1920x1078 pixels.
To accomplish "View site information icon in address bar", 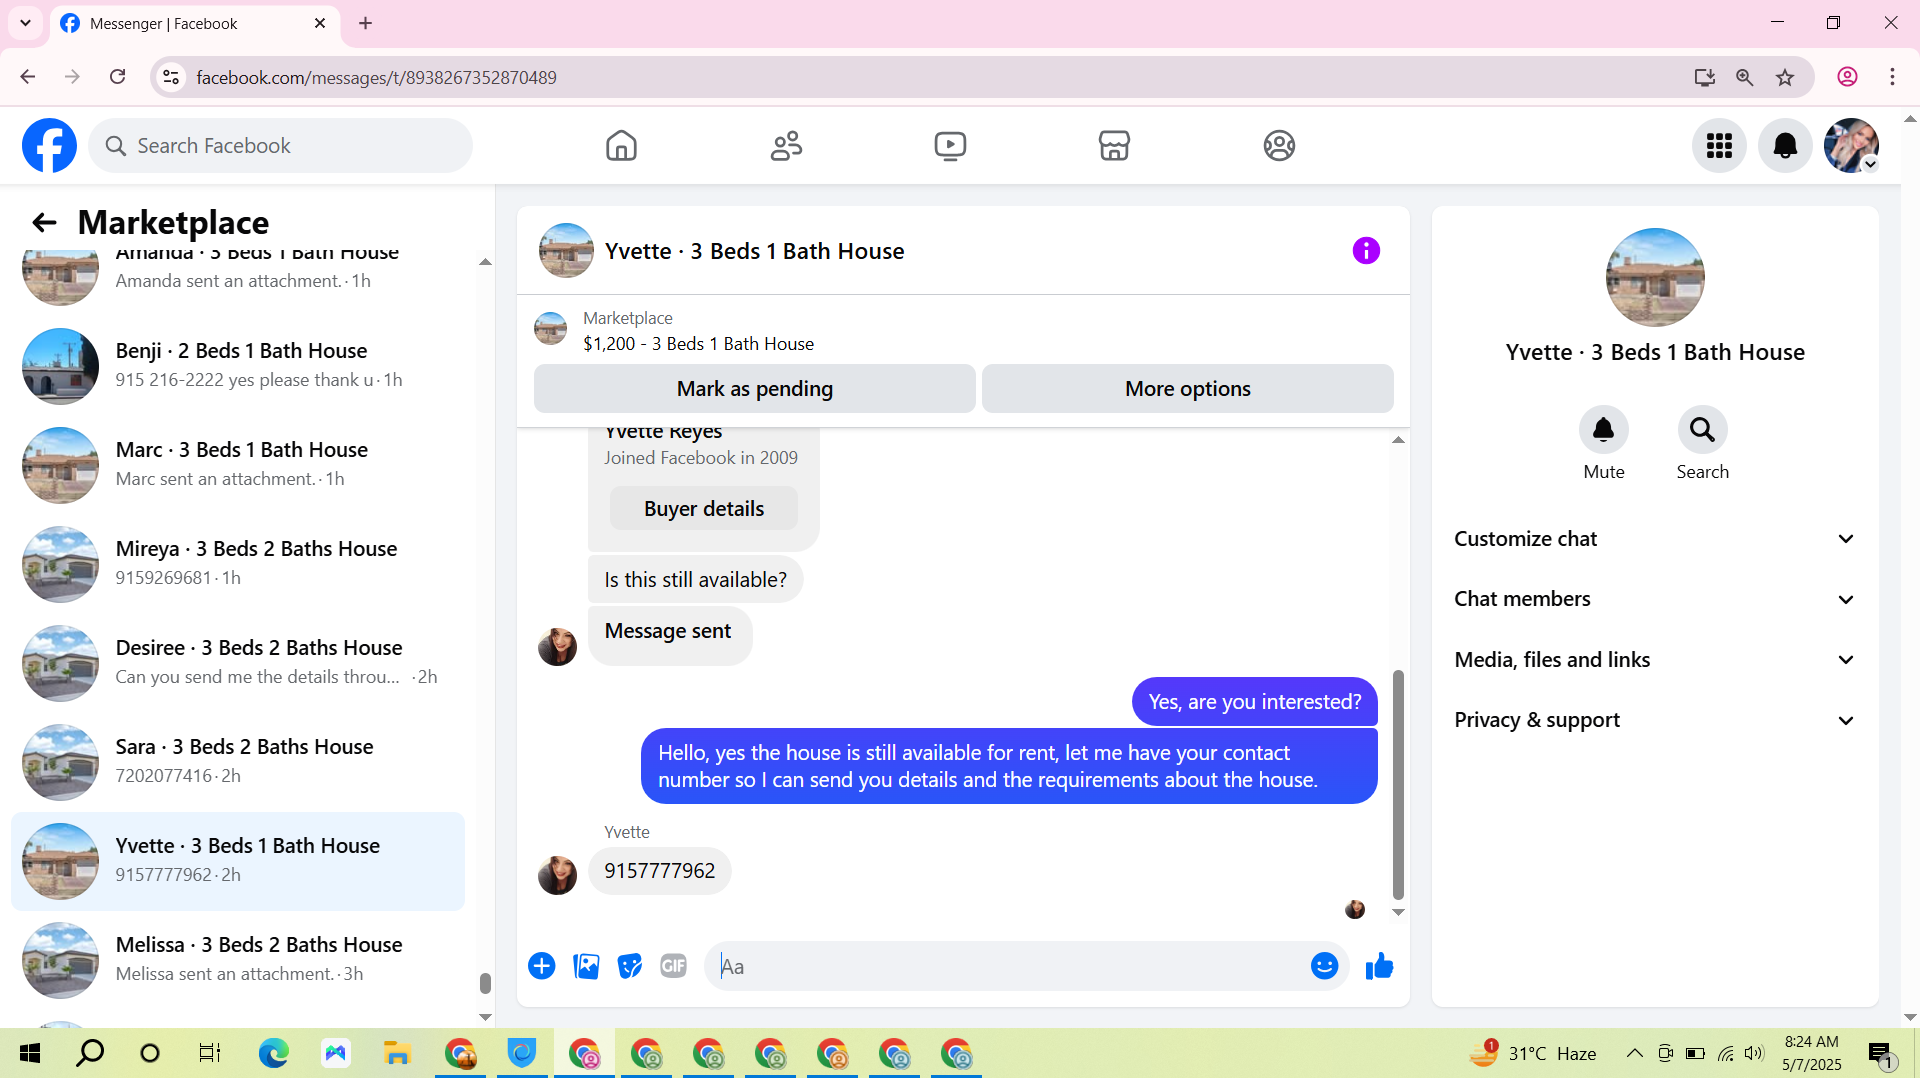I will (x=172, y=77).
